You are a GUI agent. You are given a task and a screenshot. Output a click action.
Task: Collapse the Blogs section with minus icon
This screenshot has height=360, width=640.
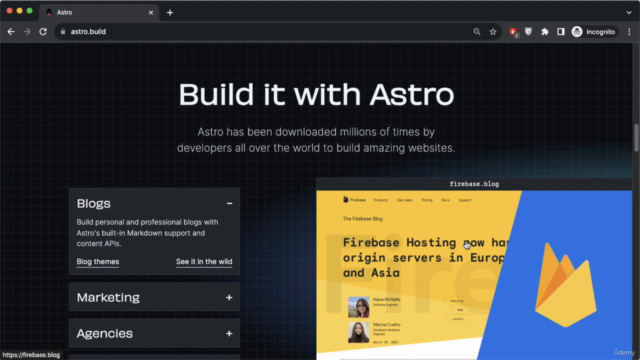pos(229,203)
